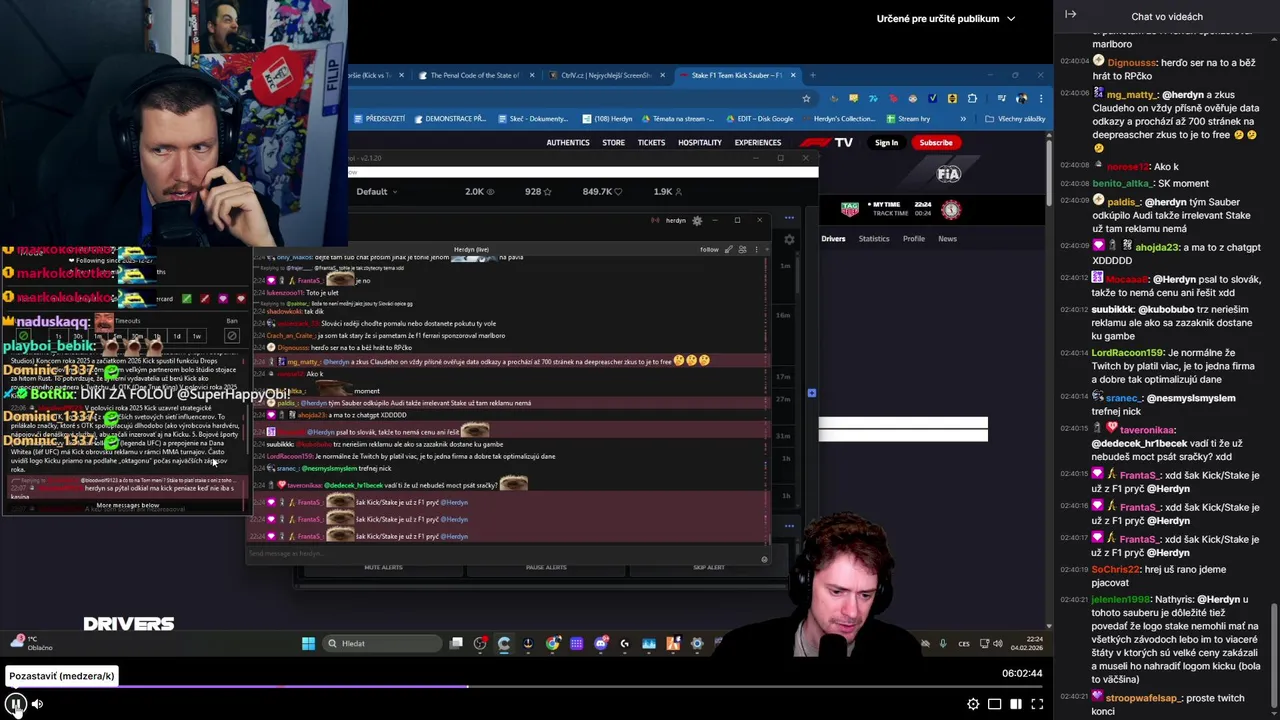1280x720 pixels.
Task: Expand the Default dropdown
Action: click(377, 191)
